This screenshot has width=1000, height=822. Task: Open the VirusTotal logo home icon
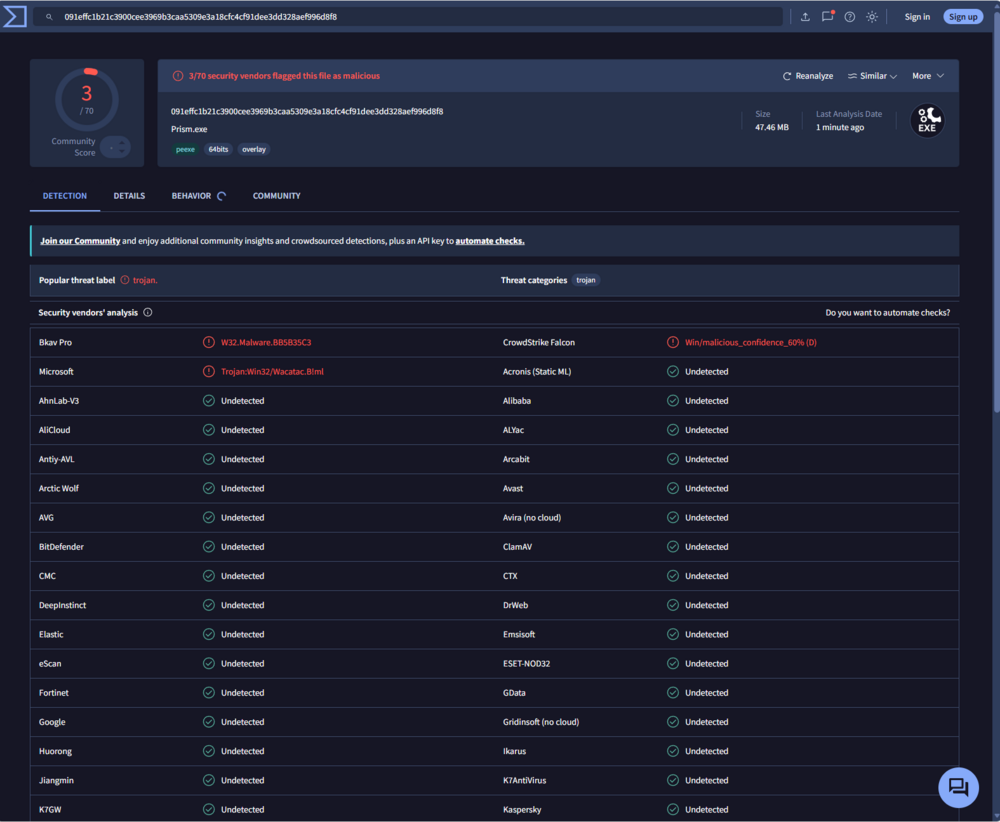pyautogui.click(x=15, y=17)
